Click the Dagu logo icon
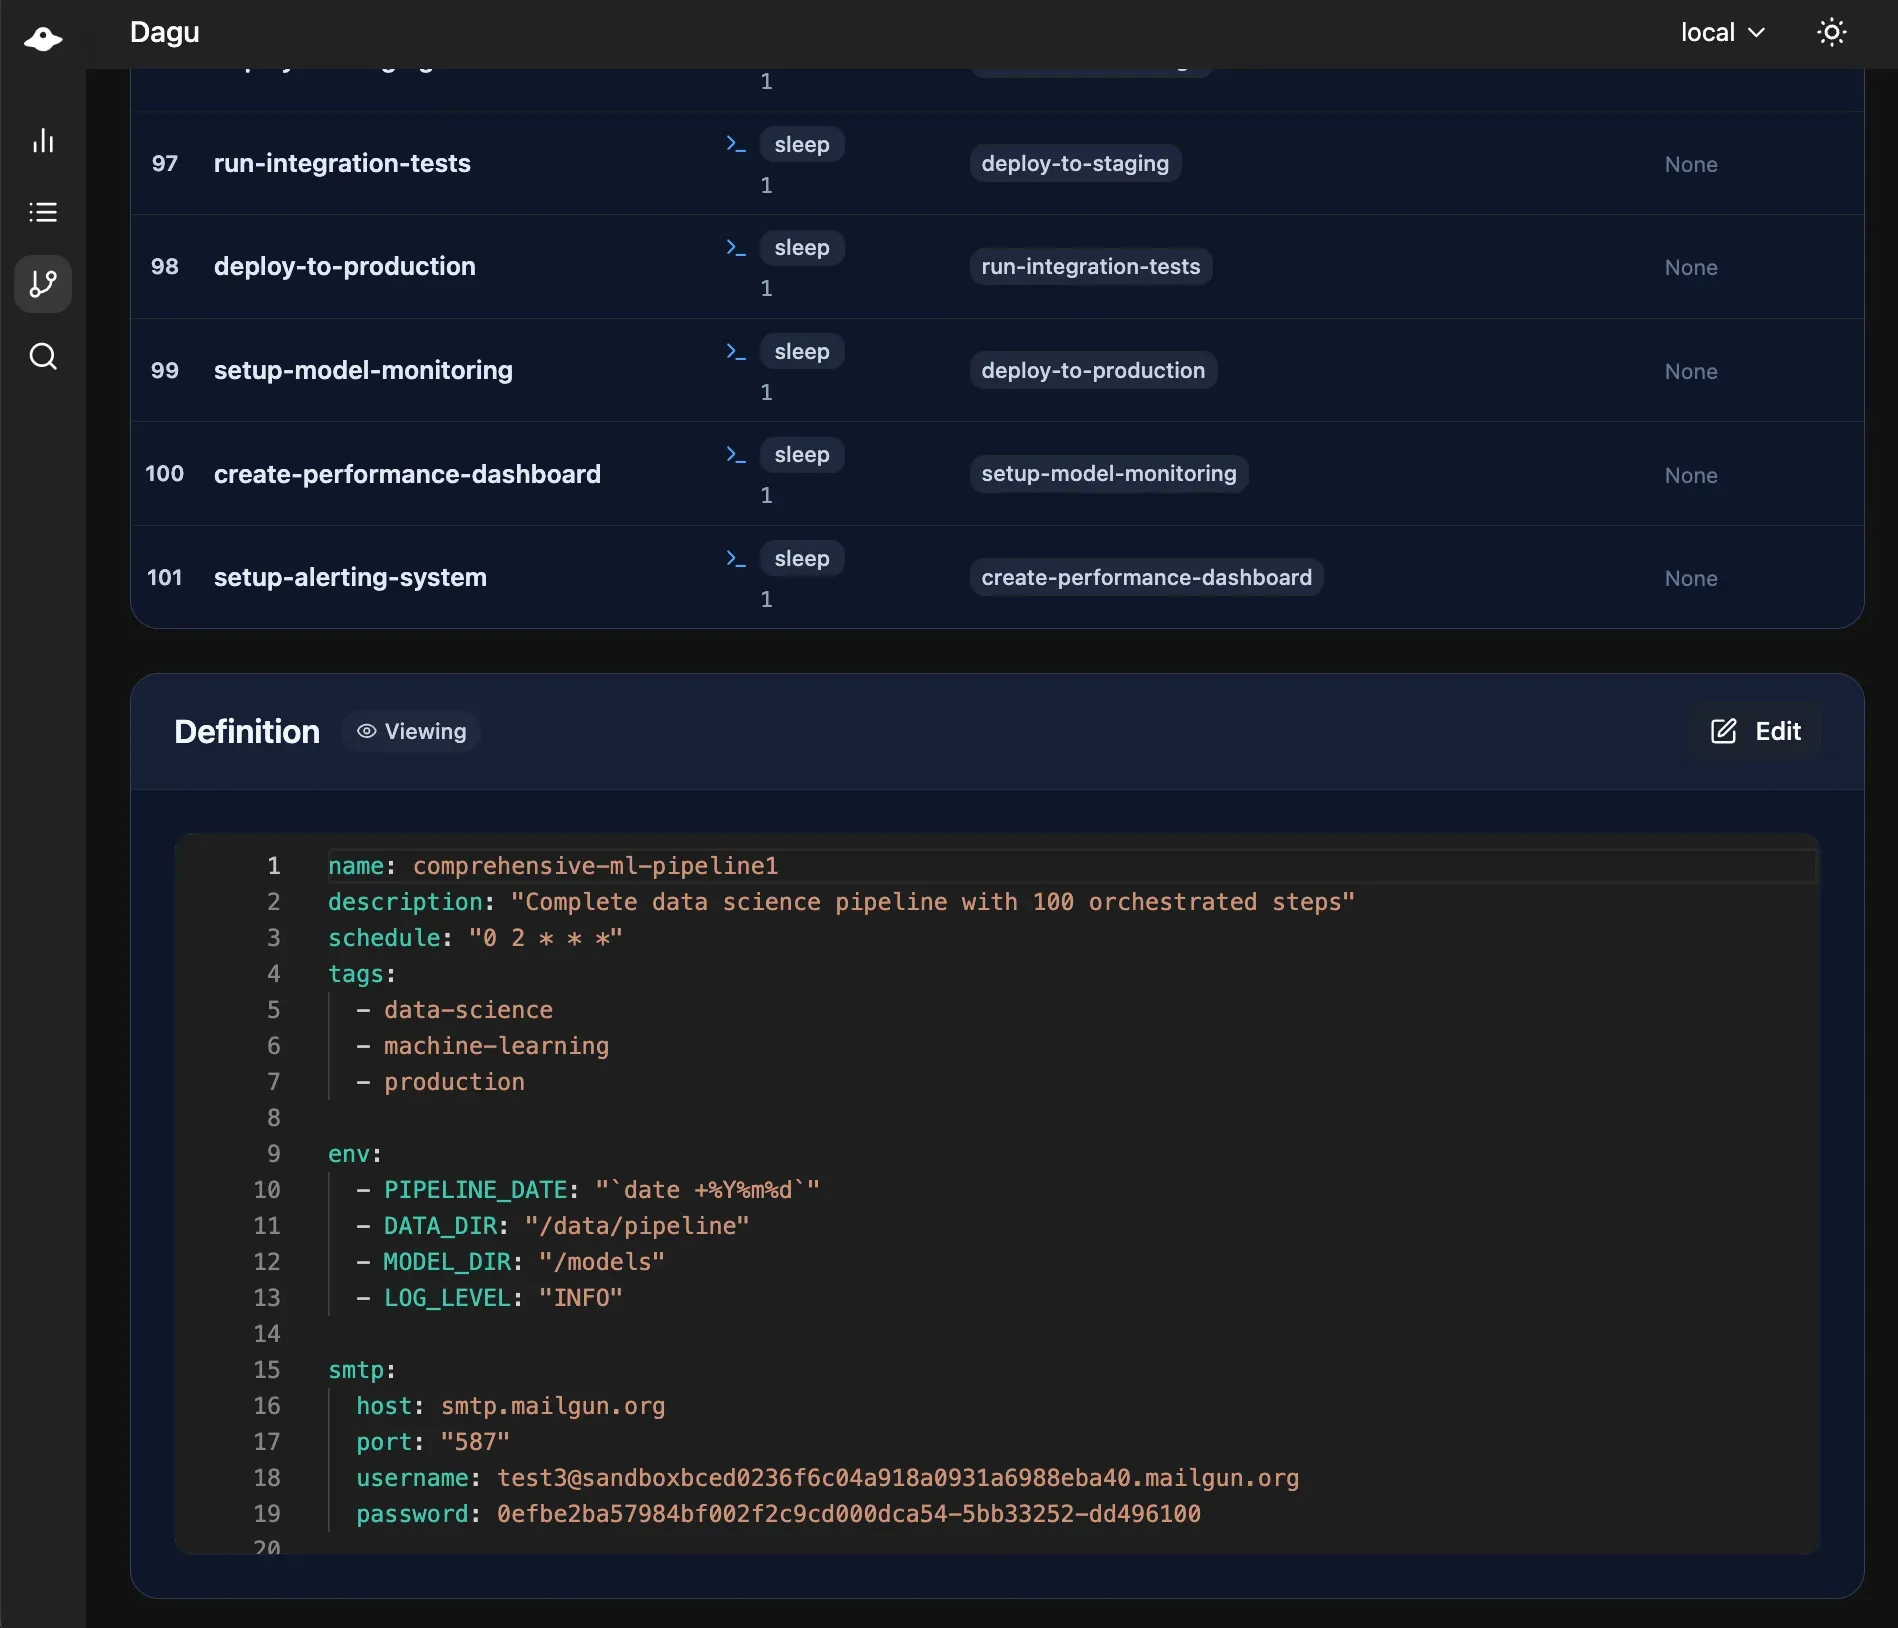 pyautogui.click(x=43, y=38)
